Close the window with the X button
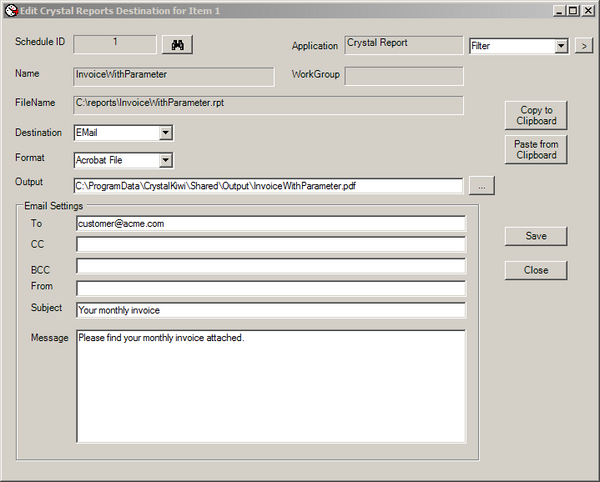 tap(588, 11)
